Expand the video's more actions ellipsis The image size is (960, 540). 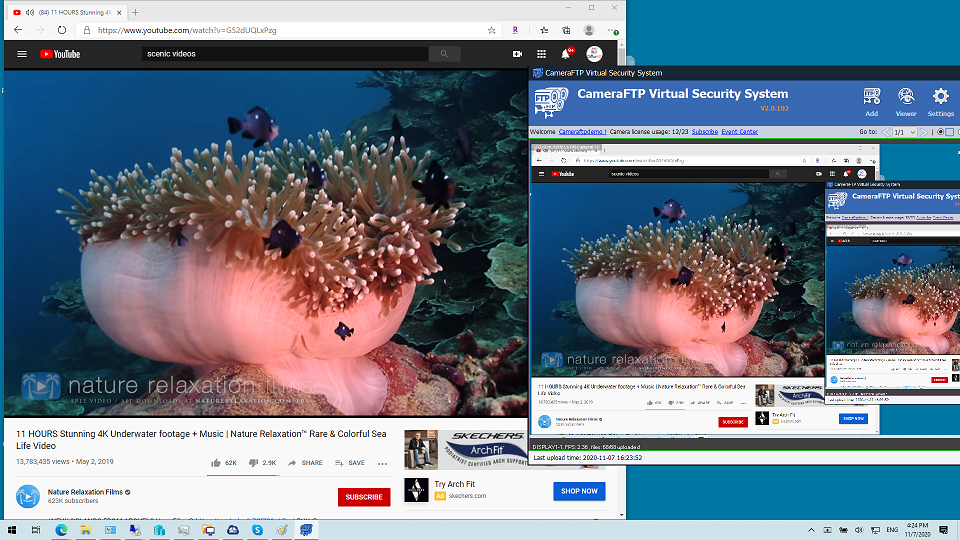coord(382,463)
